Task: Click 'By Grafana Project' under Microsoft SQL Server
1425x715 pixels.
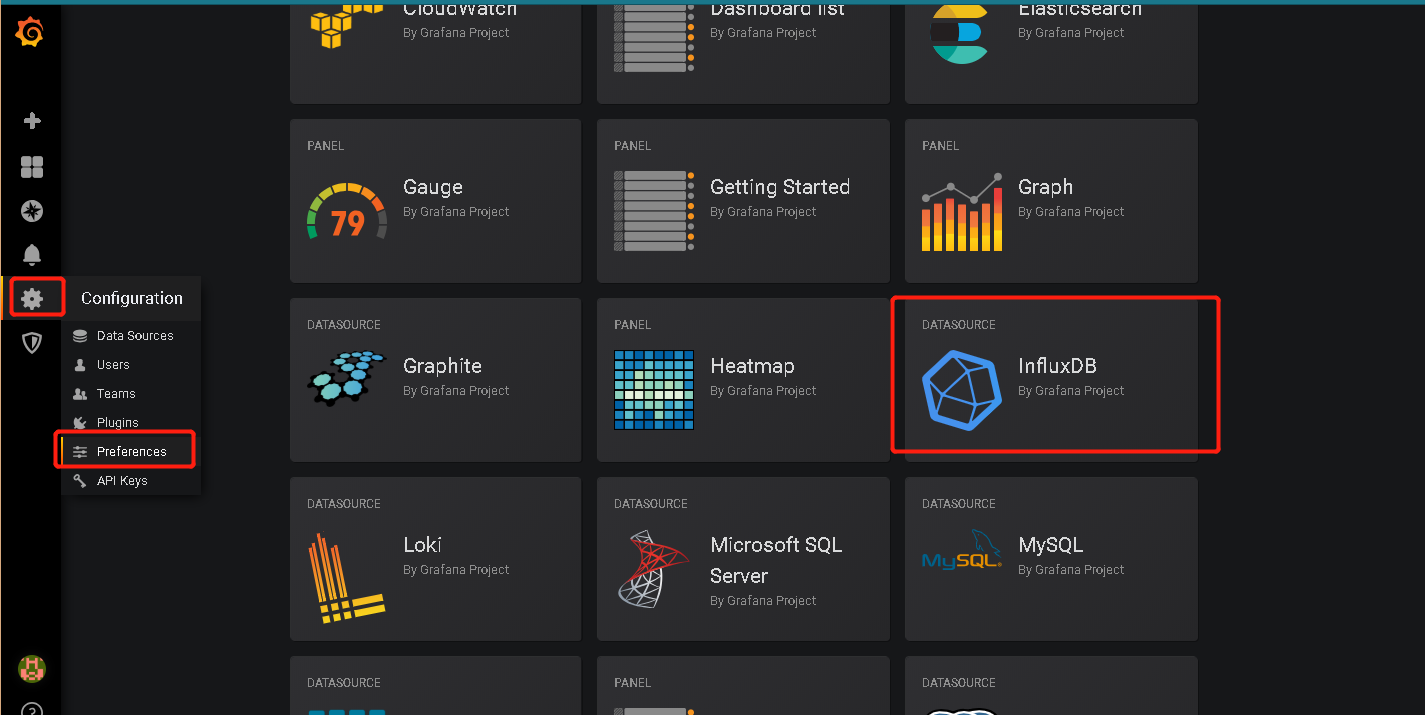Action: click(x=763, y=601)
